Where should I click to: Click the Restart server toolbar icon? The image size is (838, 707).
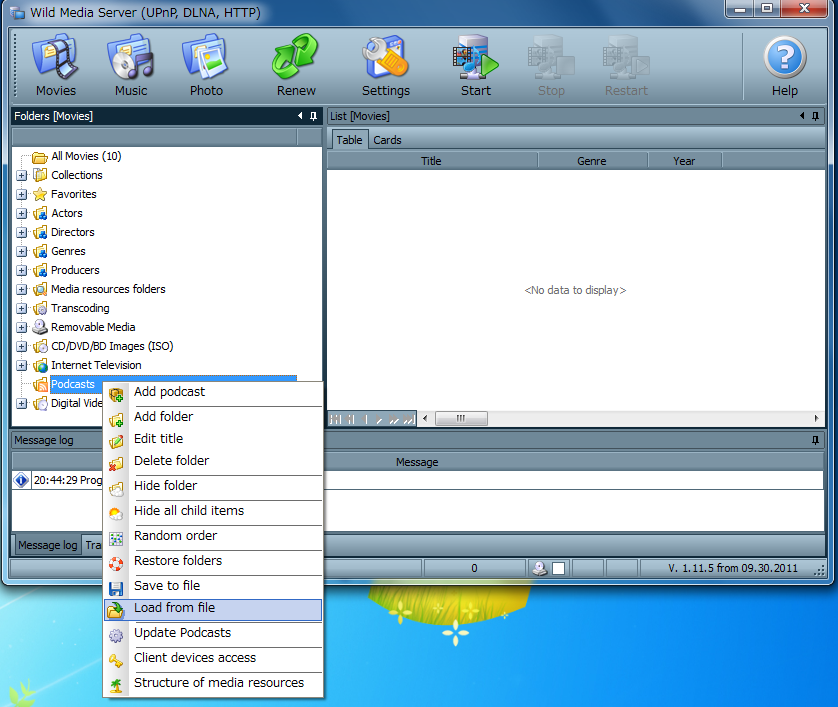point(626,65)
